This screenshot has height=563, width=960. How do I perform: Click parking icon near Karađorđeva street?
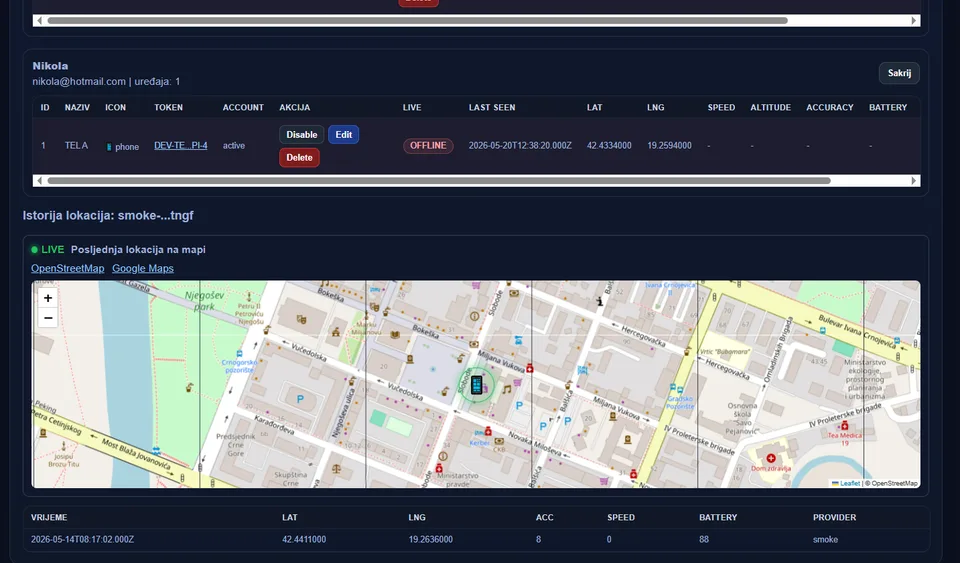[x=300, y=399]
